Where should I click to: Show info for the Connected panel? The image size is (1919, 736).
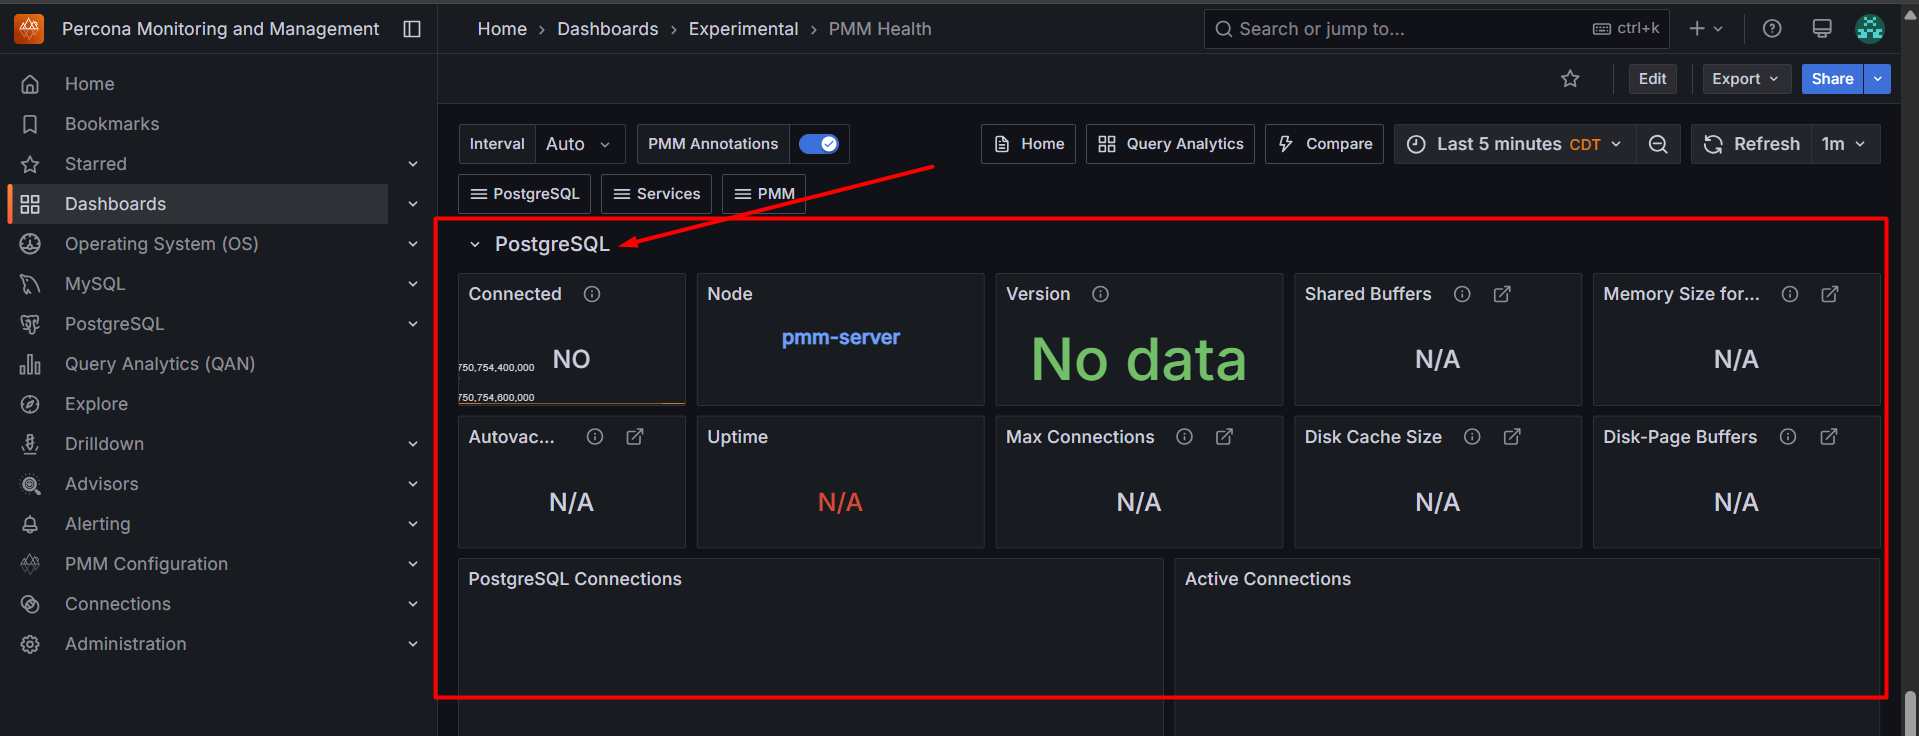592,294
